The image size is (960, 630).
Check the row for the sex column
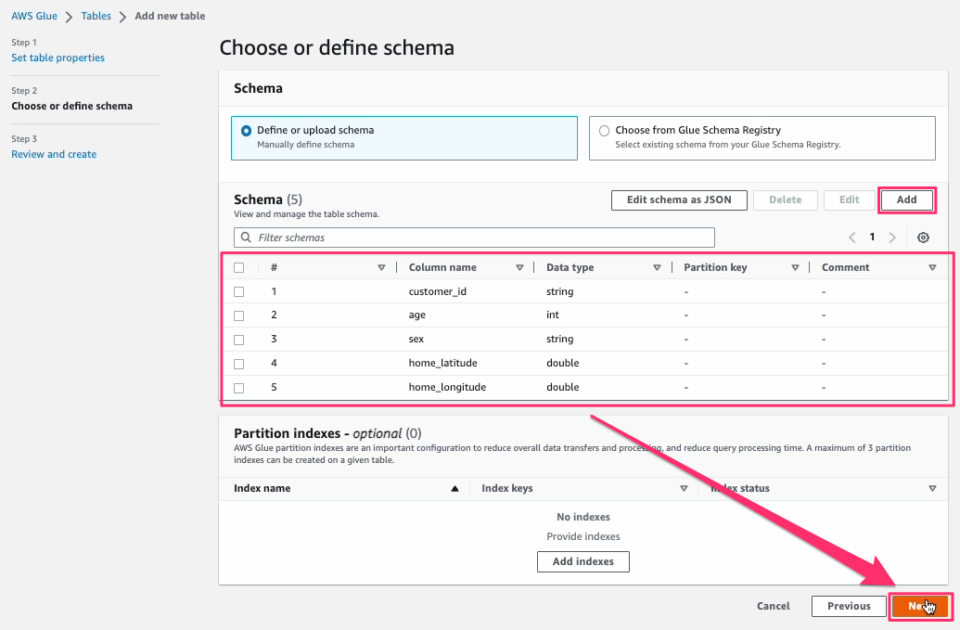point(237,339)
